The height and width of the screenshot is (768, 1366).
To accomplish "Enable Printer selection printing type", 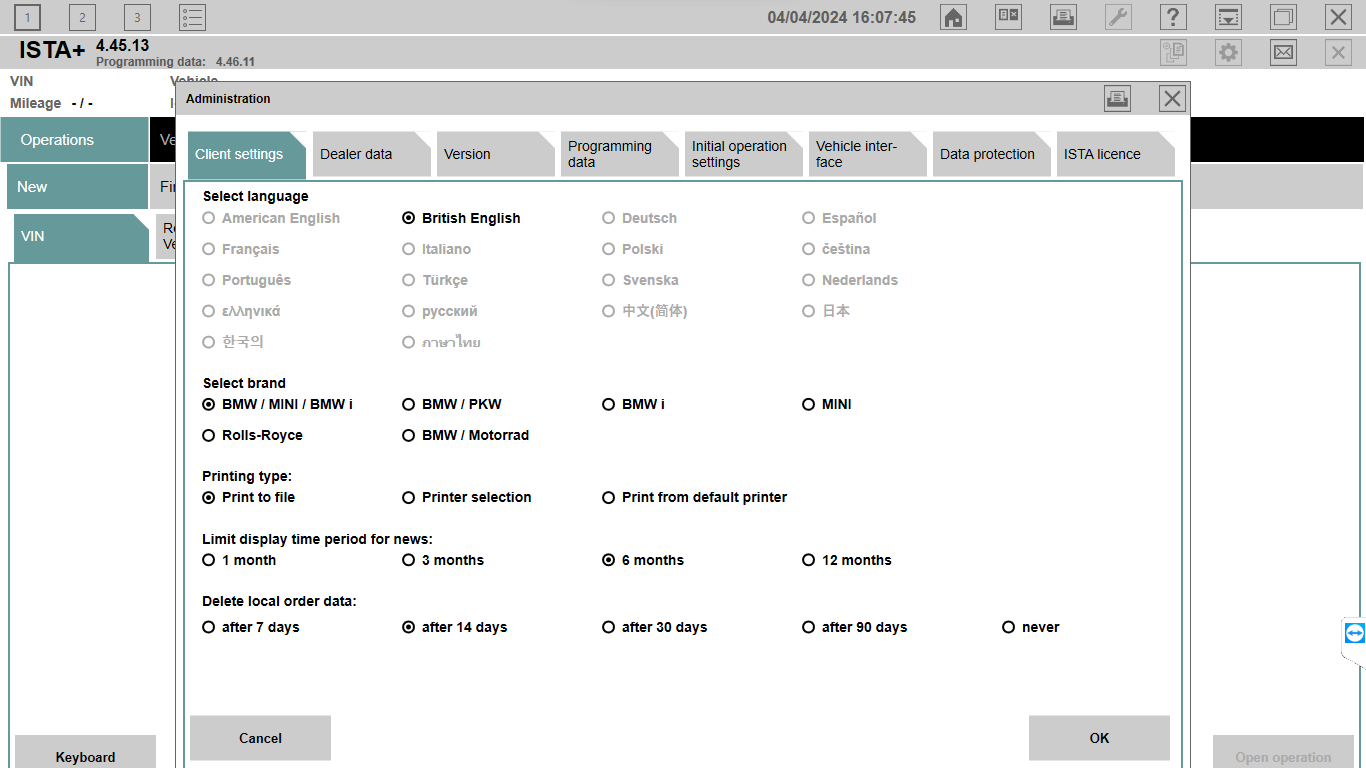I will click(408, 497).
